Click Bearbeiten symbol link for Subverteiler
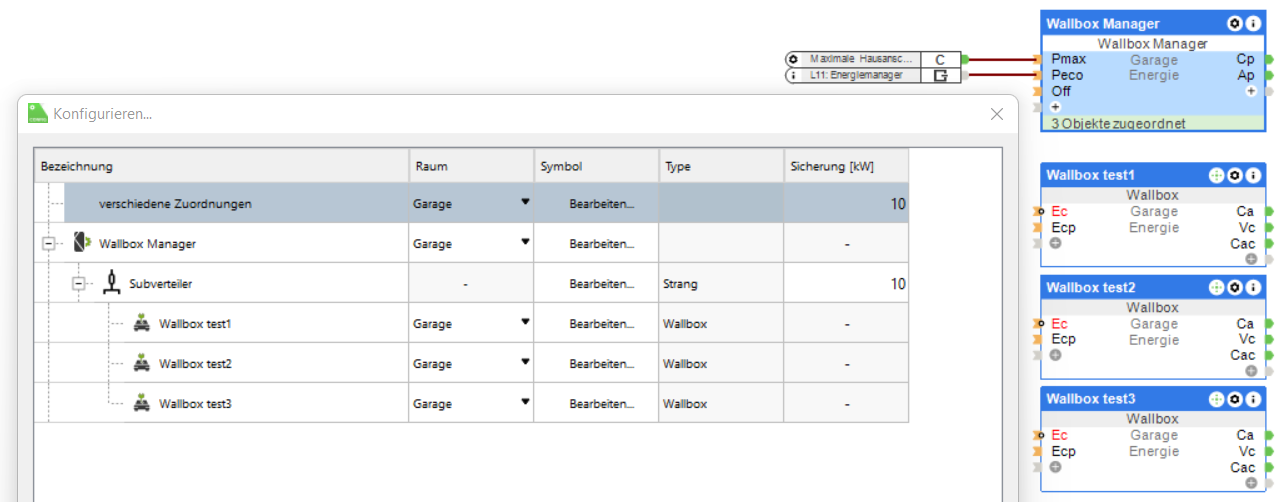 (x=601, y=284)
